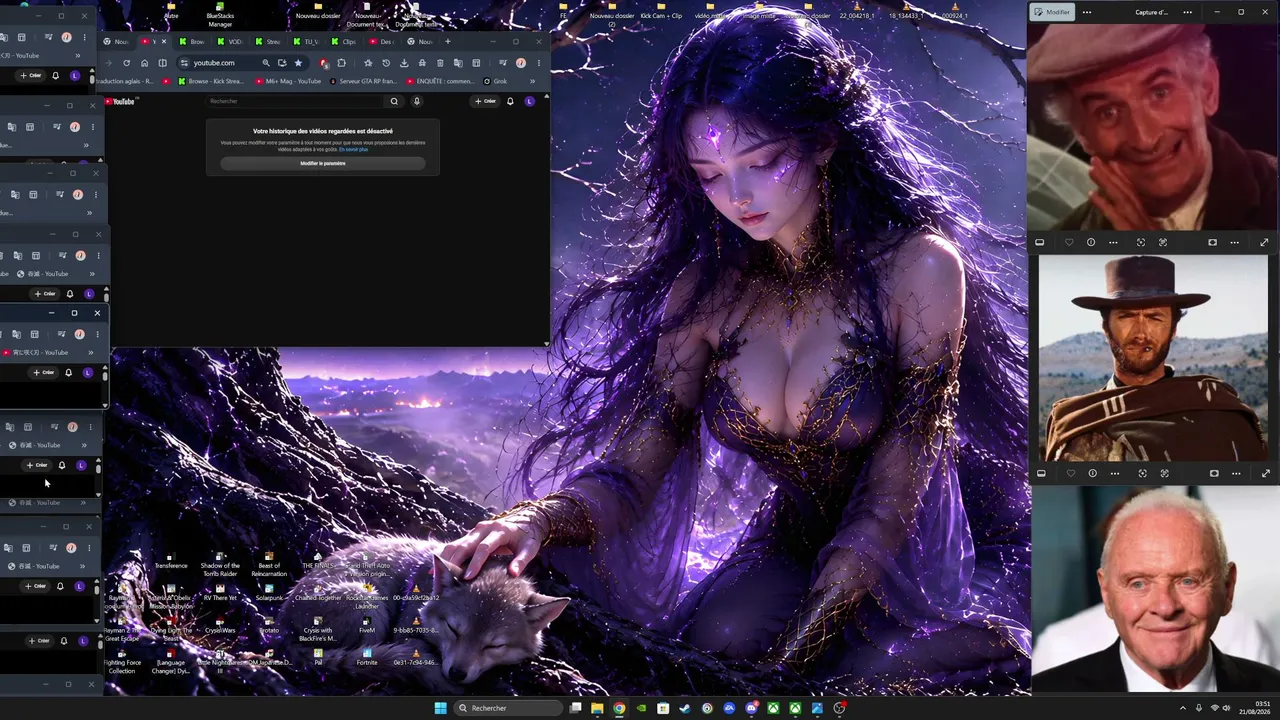
Task: Open the Browse - Kick Stream bookmark
Action: (x=210, y=81)
